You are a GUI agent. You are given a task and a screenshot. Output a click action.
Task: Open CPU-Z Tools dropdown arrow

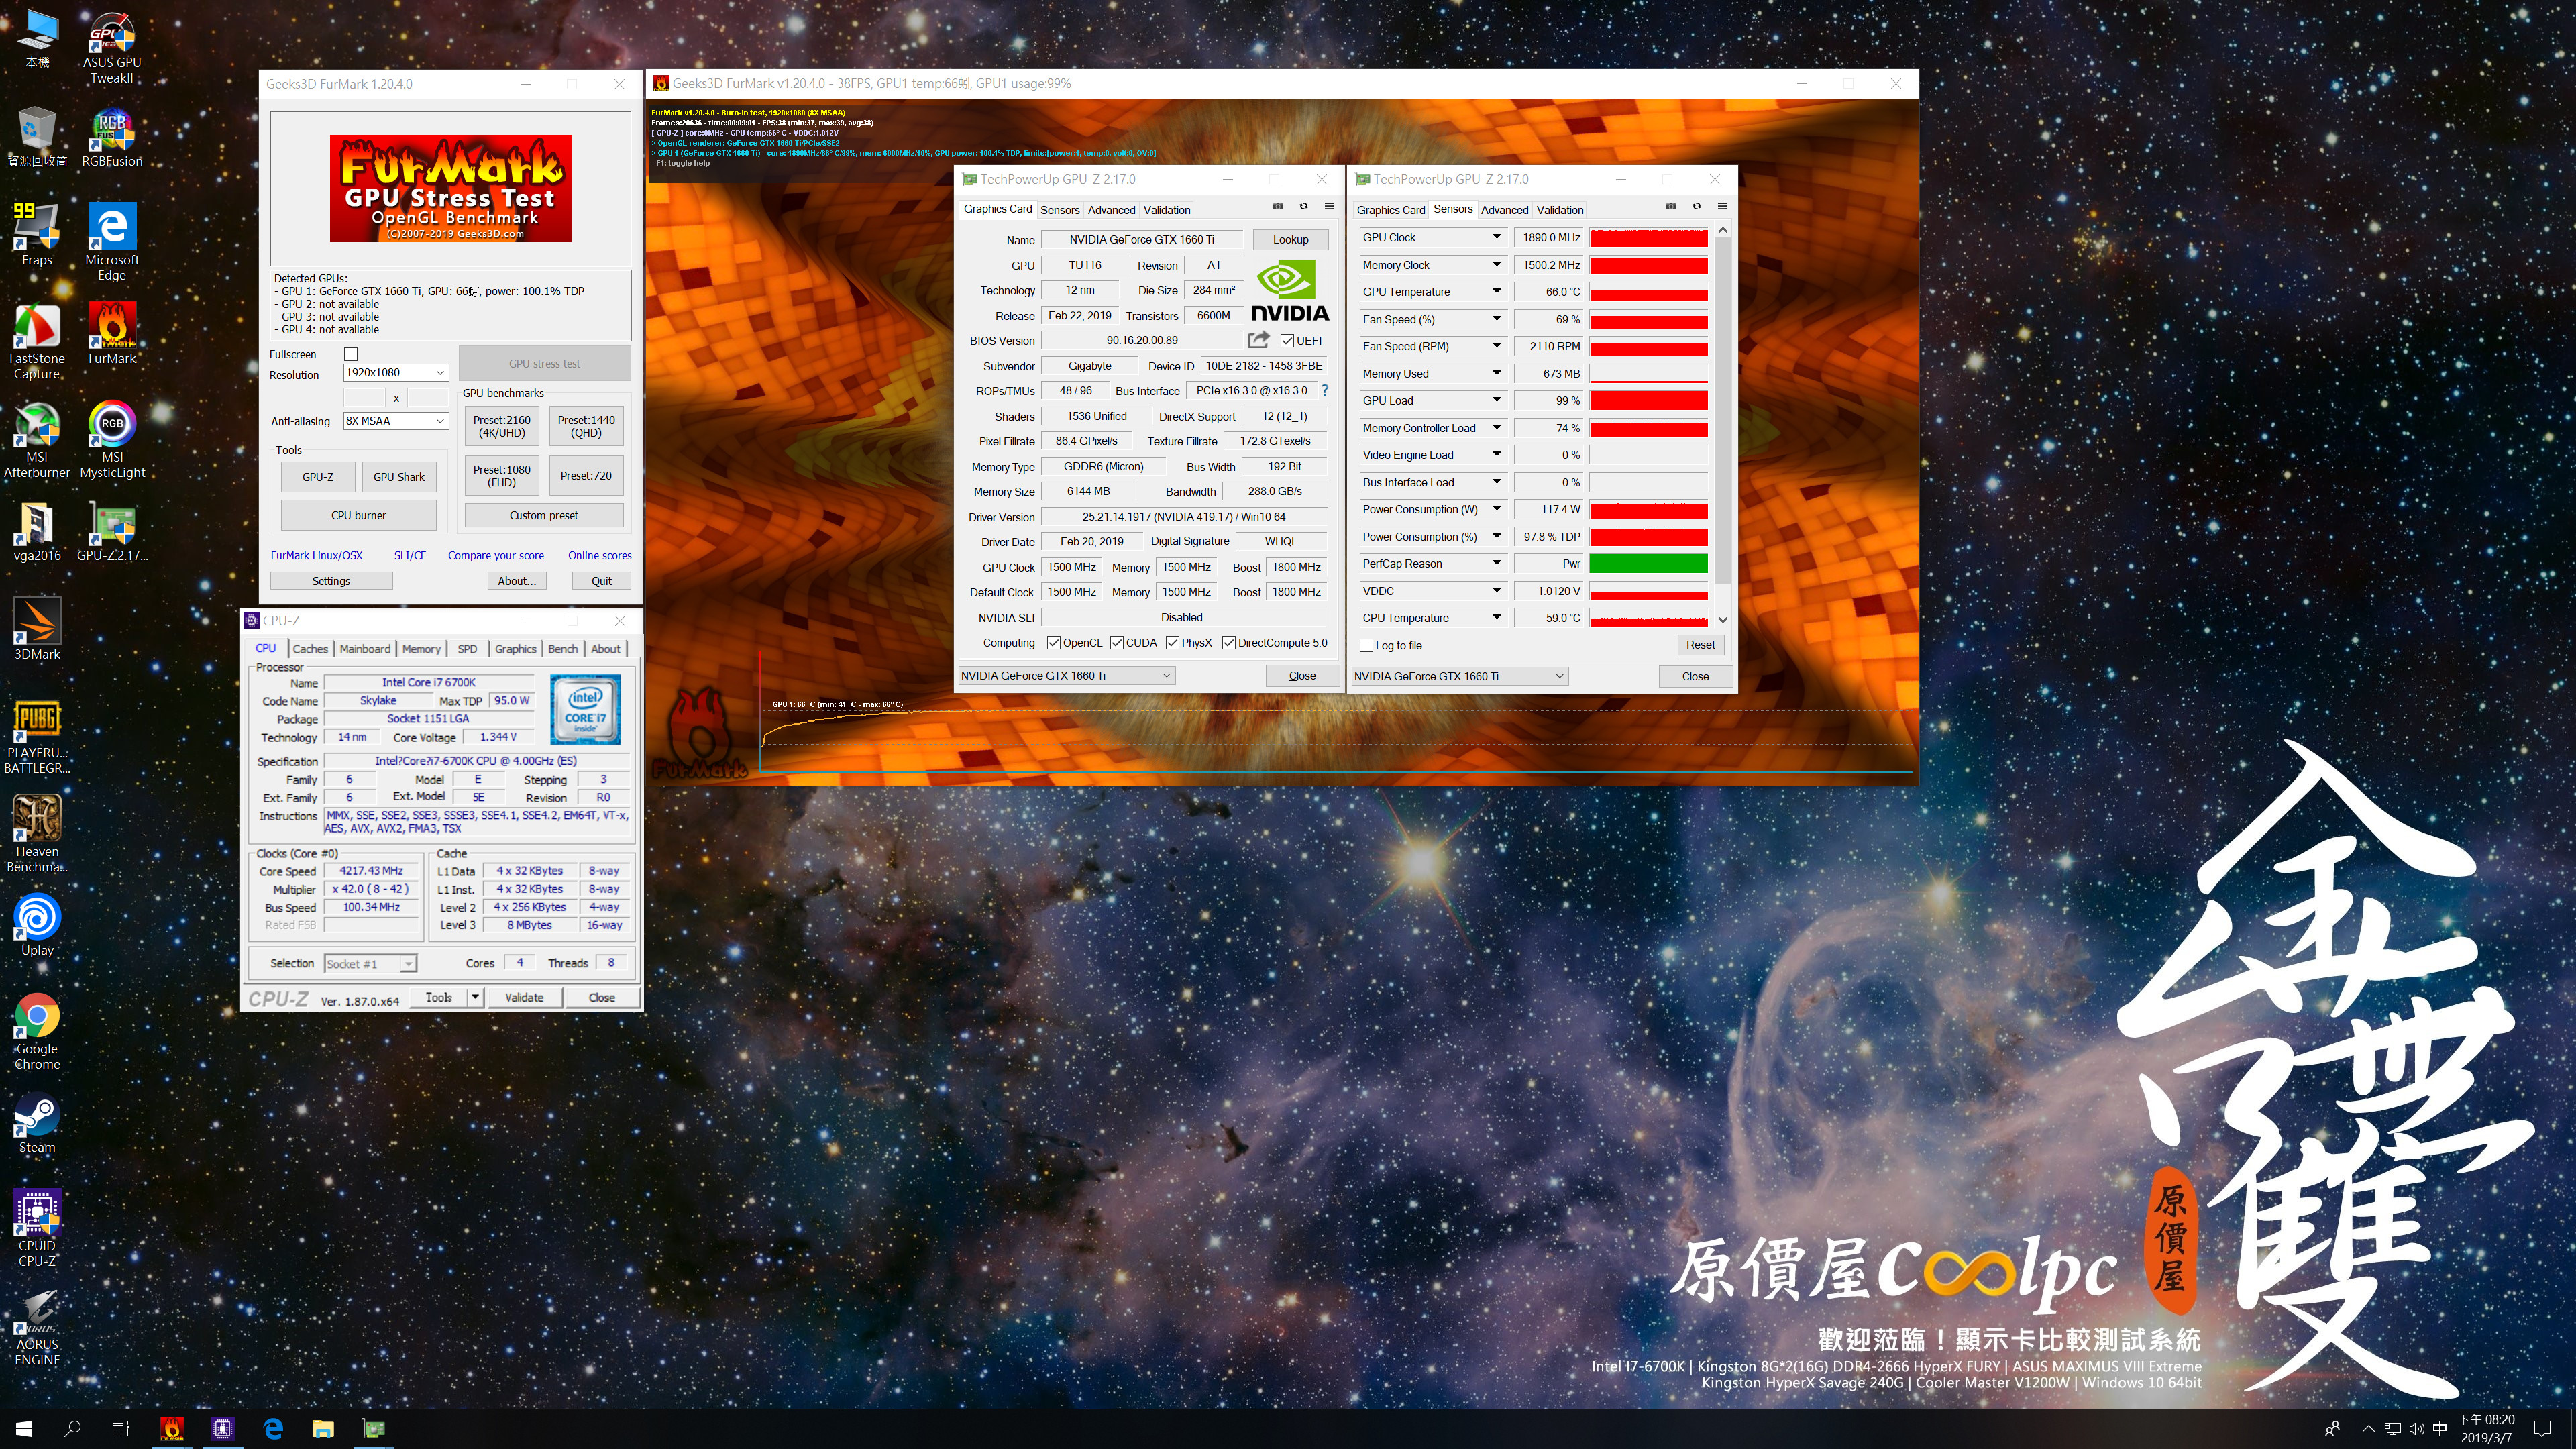point(476,997)
